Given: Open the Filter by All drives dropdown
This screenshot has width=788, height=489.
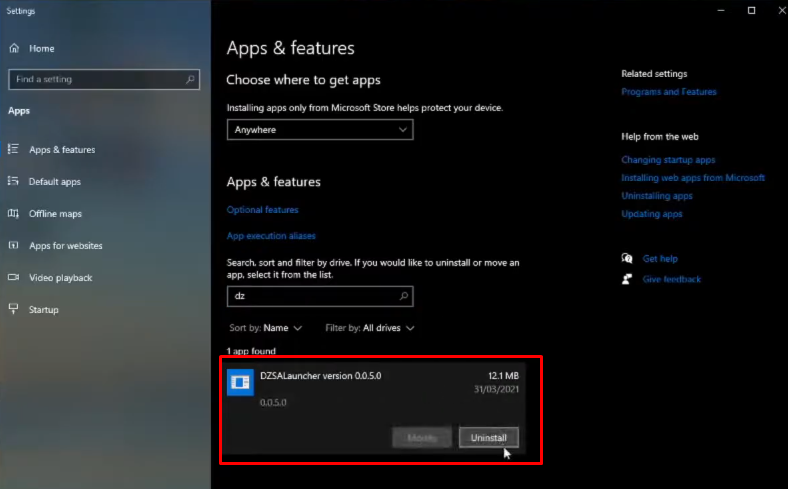Looking at the screenshot, I should (370, 328).
